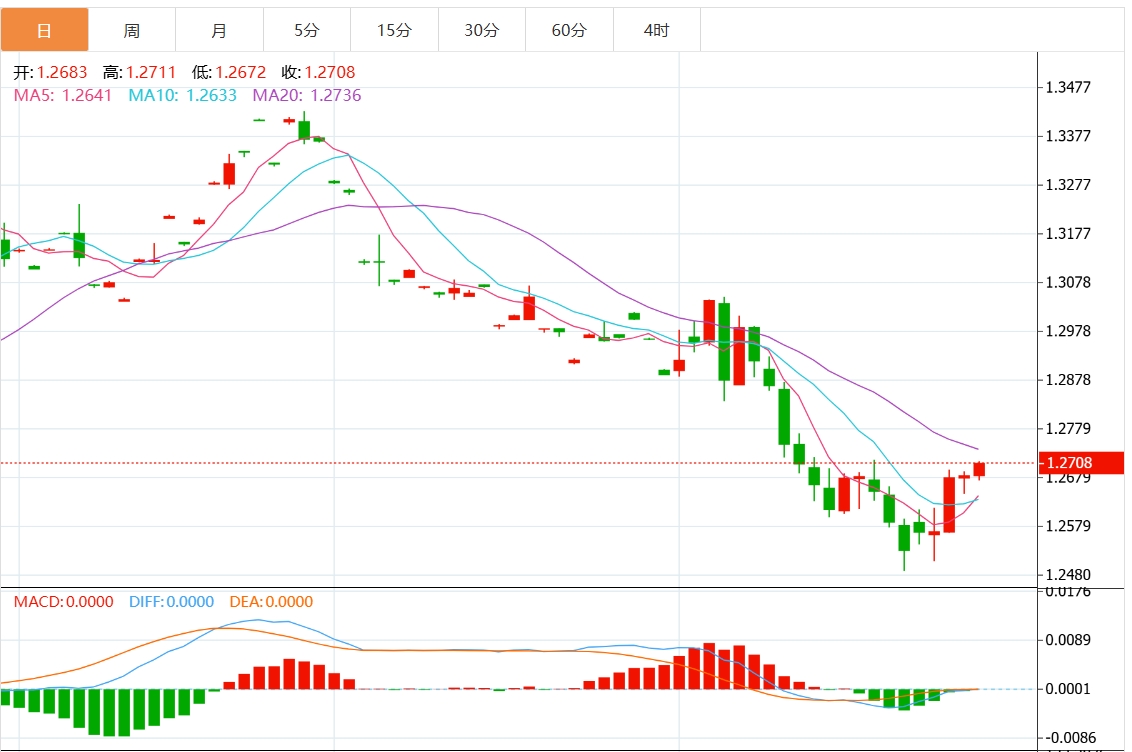Viewport: 1132px width, 752px height.
Task: Click the latest red candlestick at chart's right end
Action: point(979,469)
